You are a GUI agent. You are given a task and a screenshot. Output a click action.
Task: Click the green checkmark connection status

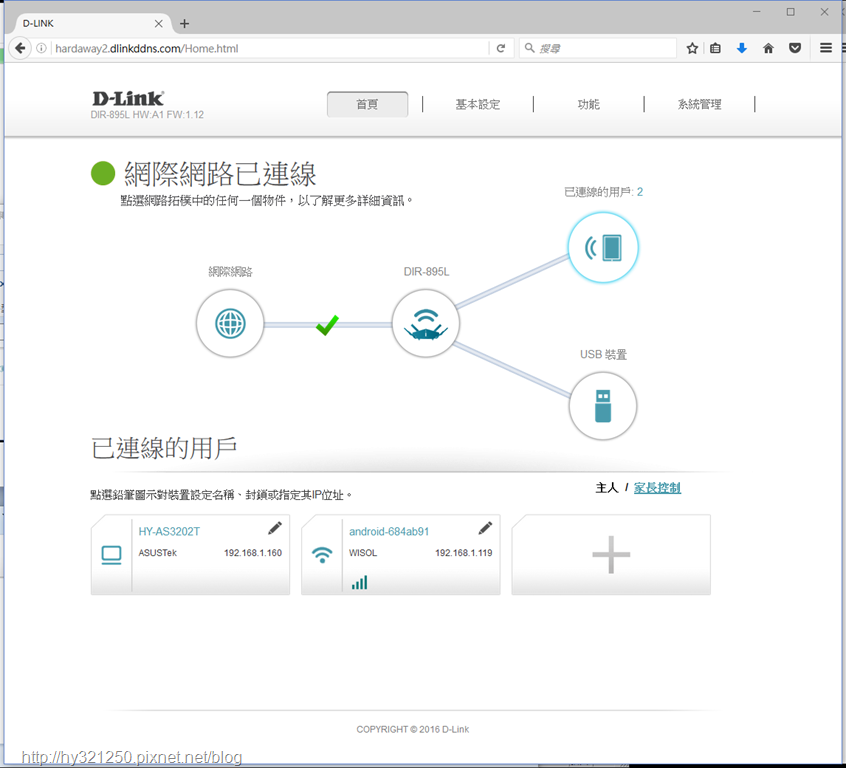[327, 325]
